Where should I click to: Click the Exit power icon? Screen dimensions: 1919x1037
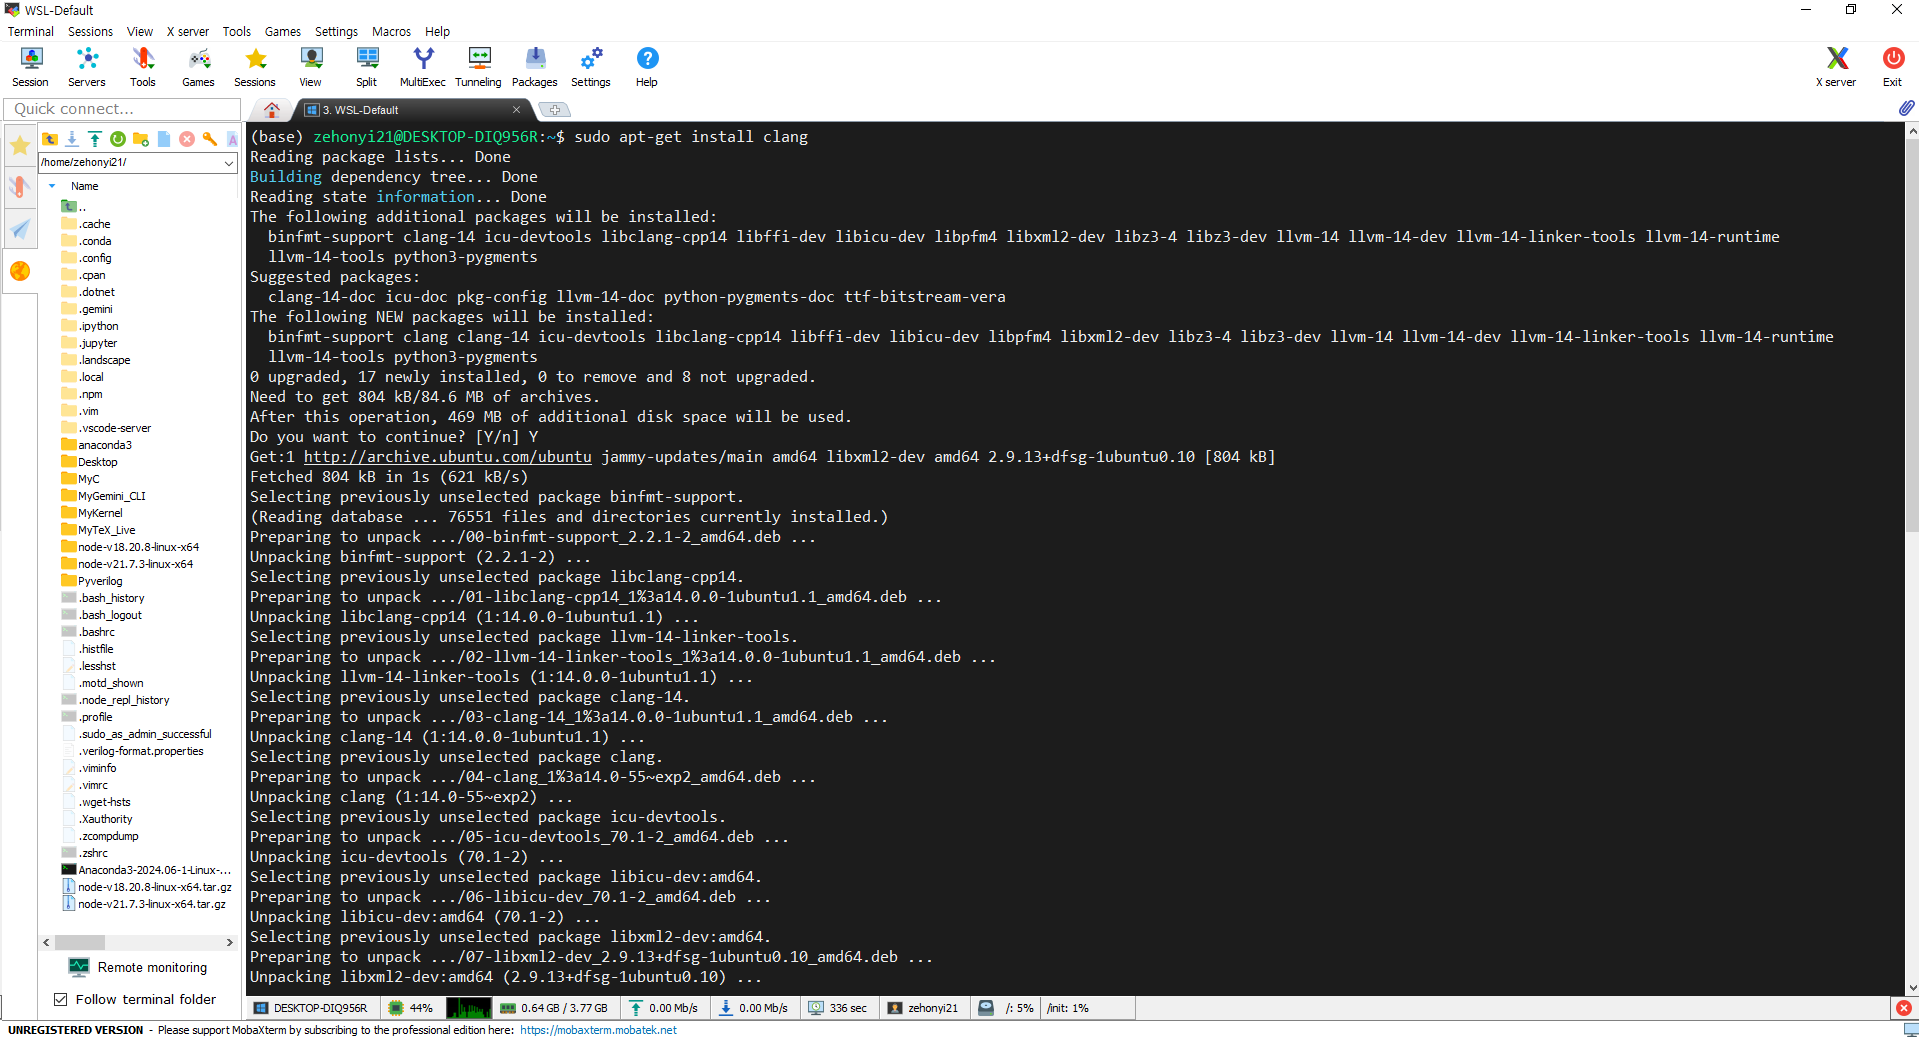(x=1892, y=67)
